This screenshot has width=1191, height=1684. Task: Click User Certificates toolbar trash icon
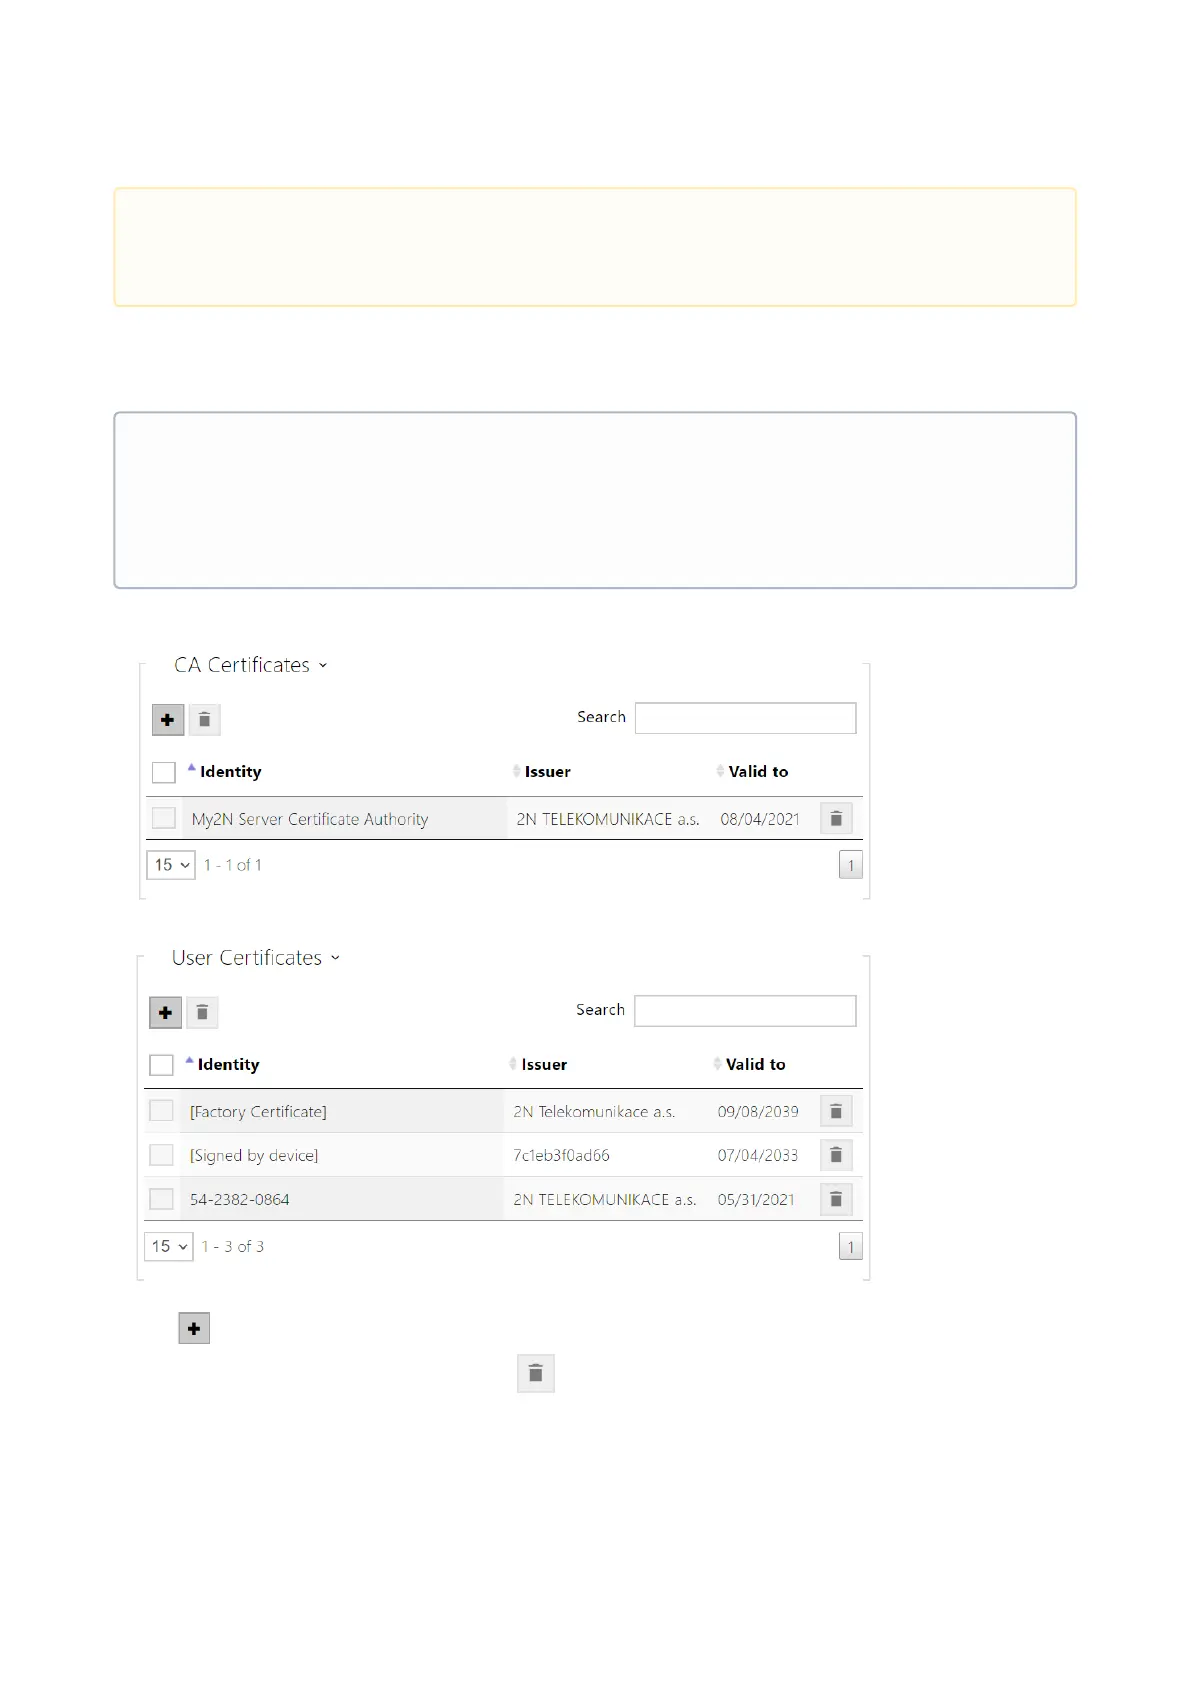pyautogui.click(x=202, y=1013)
